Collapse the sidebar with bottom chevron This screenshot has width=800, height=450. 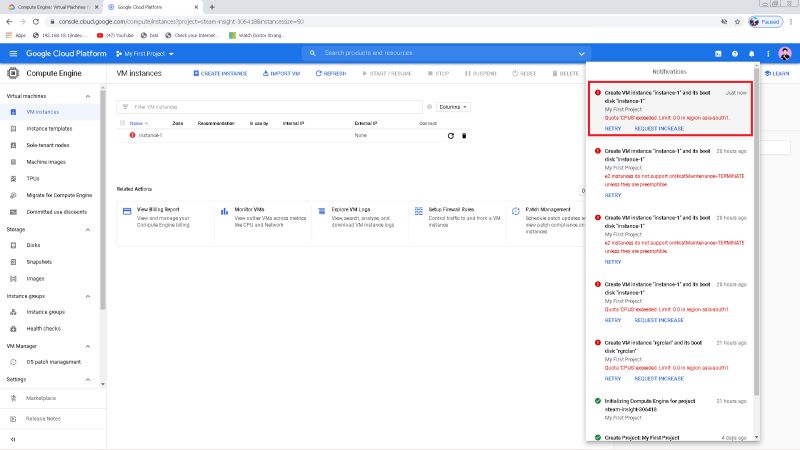tap(13, 439)
